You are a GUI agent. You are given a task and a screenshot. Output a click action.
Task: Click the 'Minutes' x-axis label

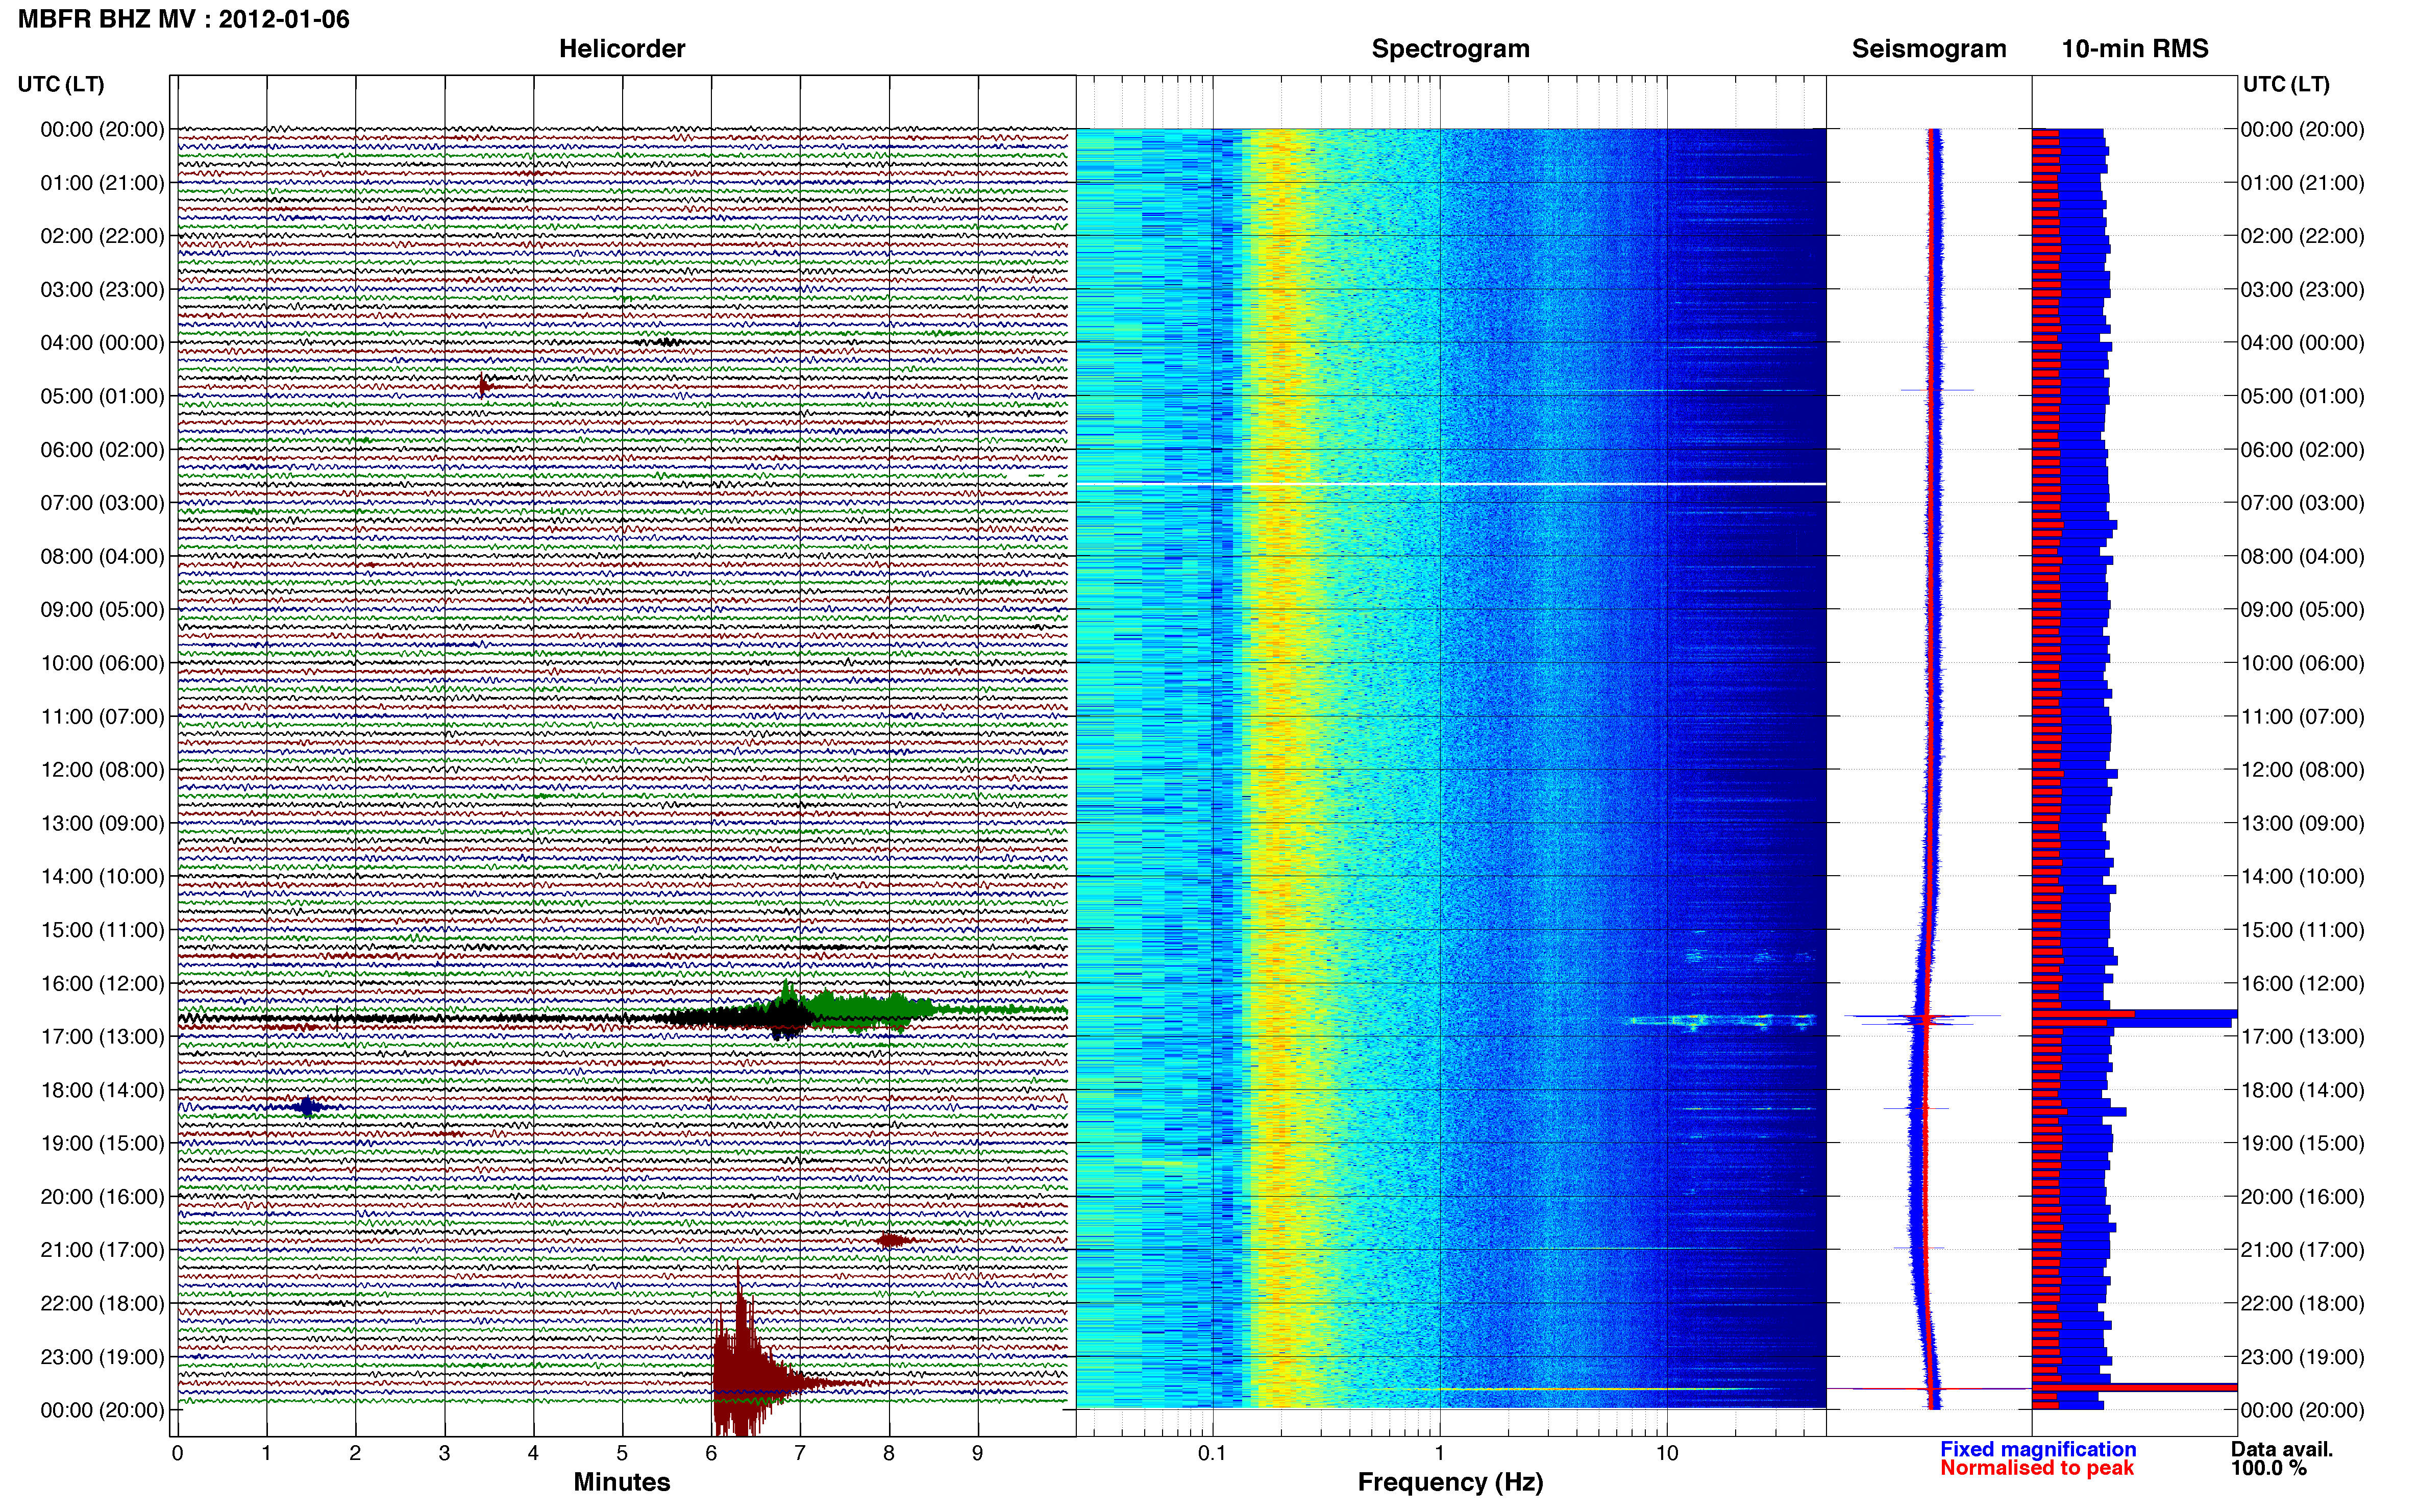coord(622,1482)
